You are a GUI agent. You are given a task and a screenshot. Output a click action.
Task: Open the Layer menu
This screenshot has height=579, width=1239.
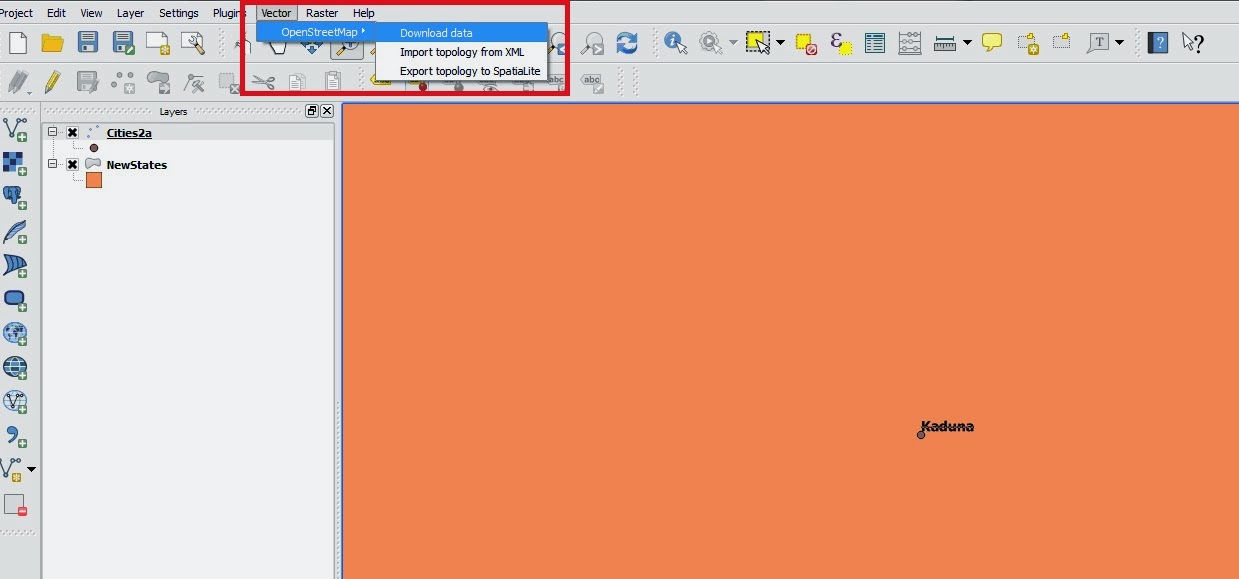click(x=130, y=13)
